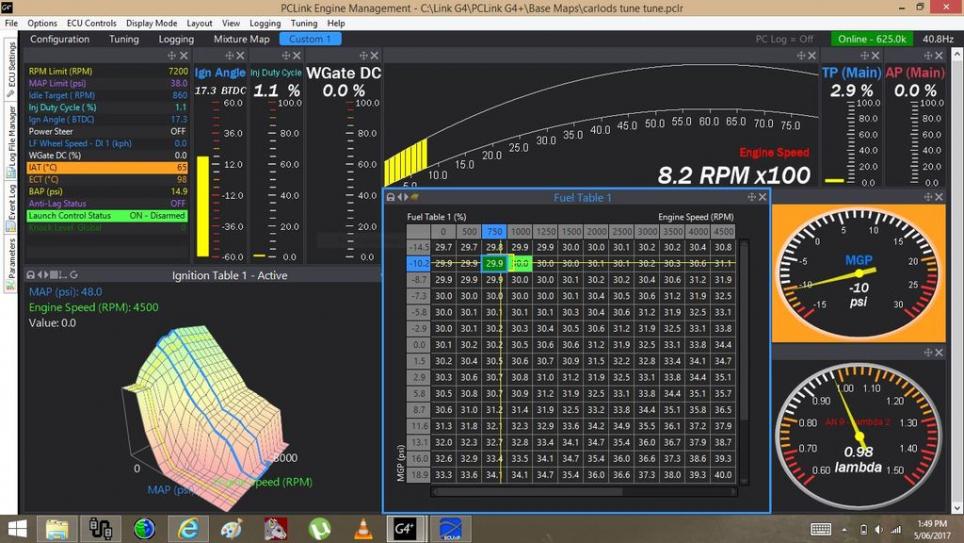Close the TP (Main) gauge panel
This screenshot has height=543, width=964.
point(875,56)
